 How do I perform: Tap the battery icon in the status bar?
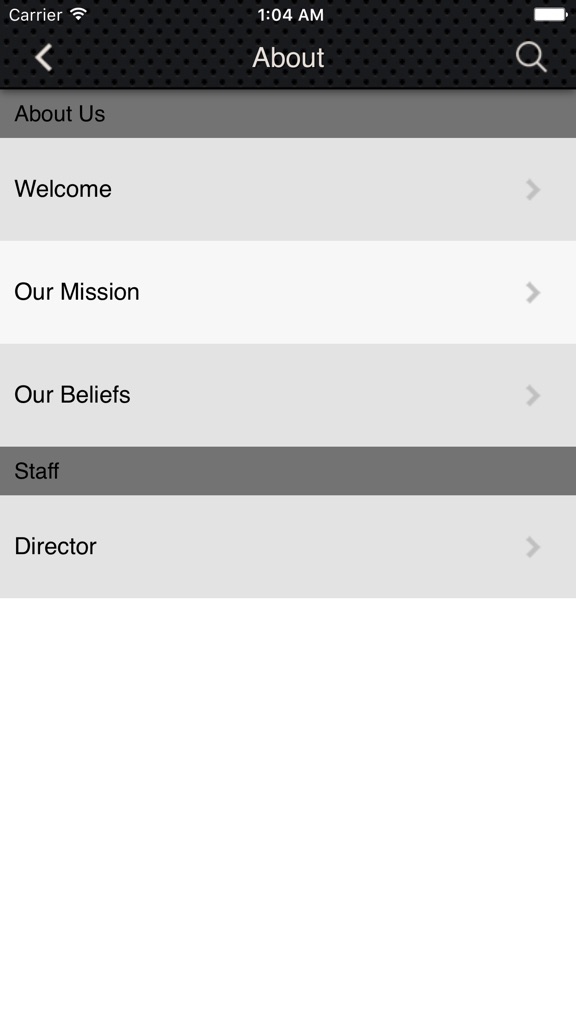coord(548,14)
